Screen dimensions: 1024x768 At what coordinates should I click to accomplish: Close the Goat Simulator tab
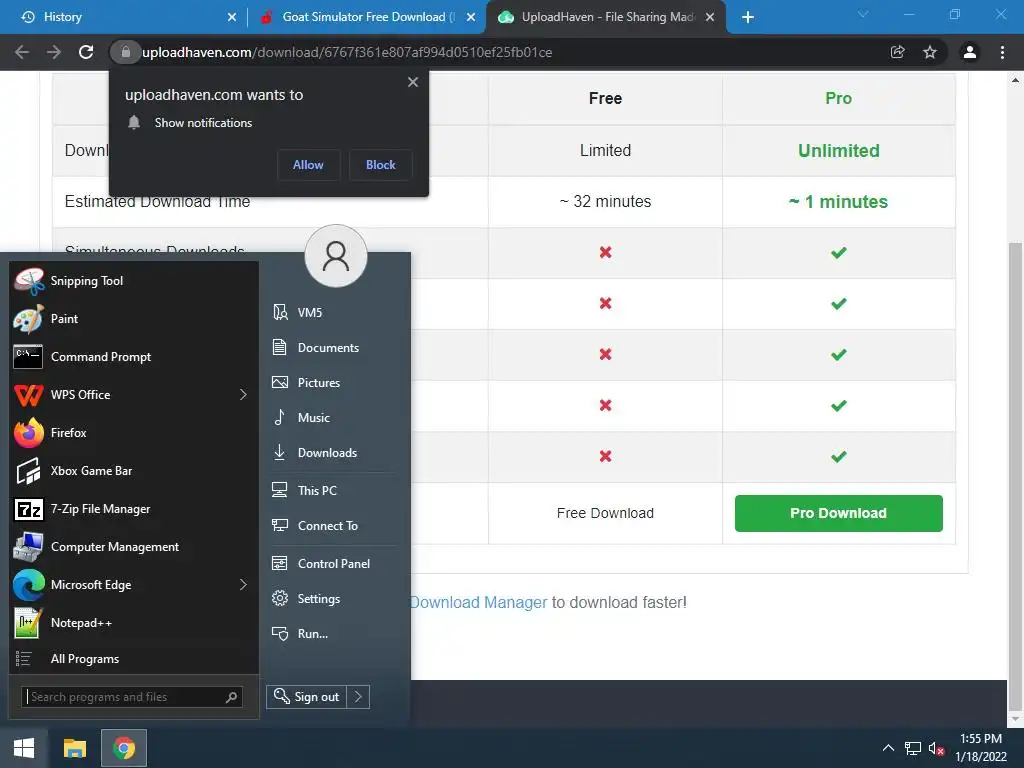pos(471,17)
